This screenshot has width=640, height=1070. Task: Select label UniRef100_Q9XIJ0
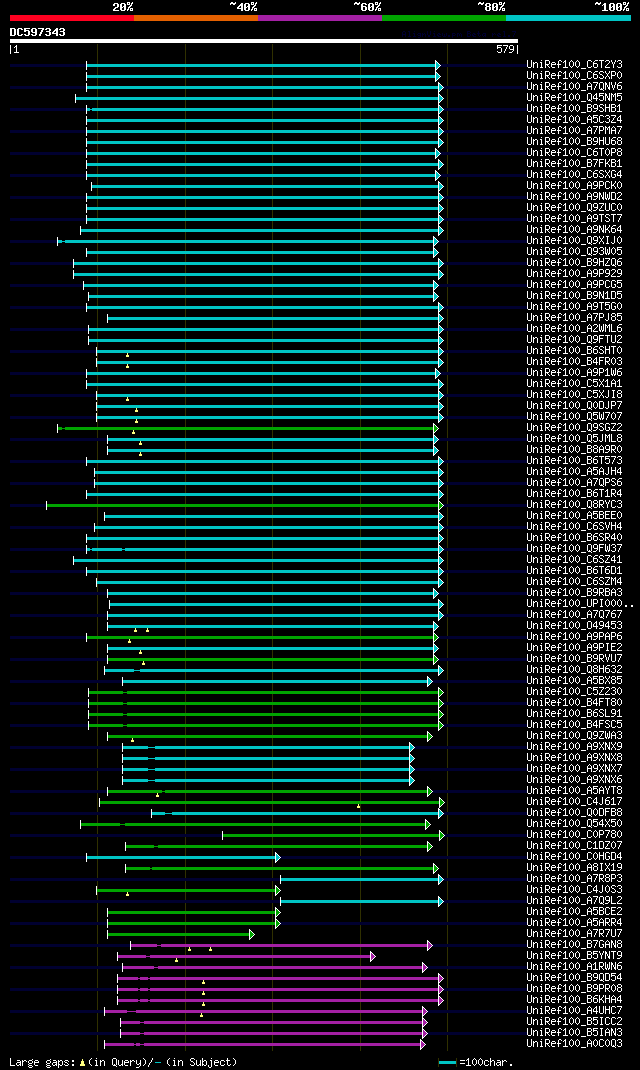click(x=574, y=241)
